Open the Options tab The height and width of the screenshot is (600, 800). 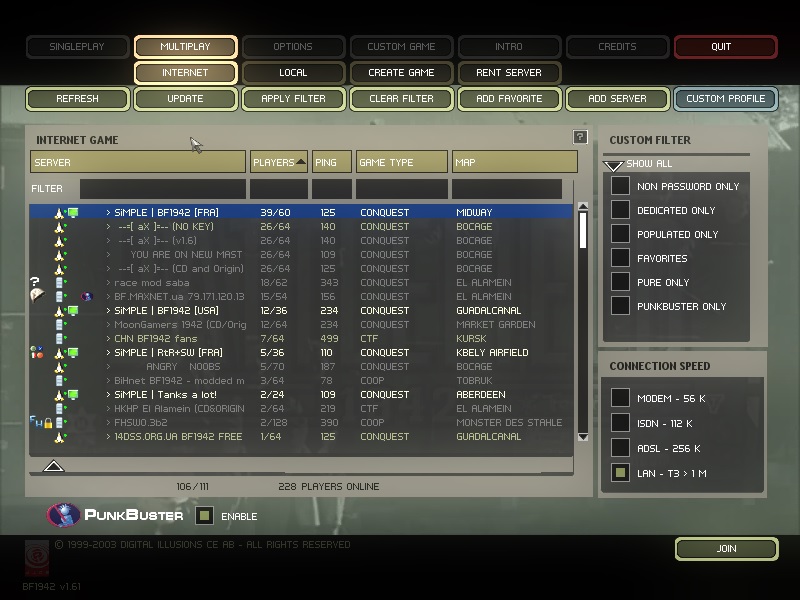point(293,46)
